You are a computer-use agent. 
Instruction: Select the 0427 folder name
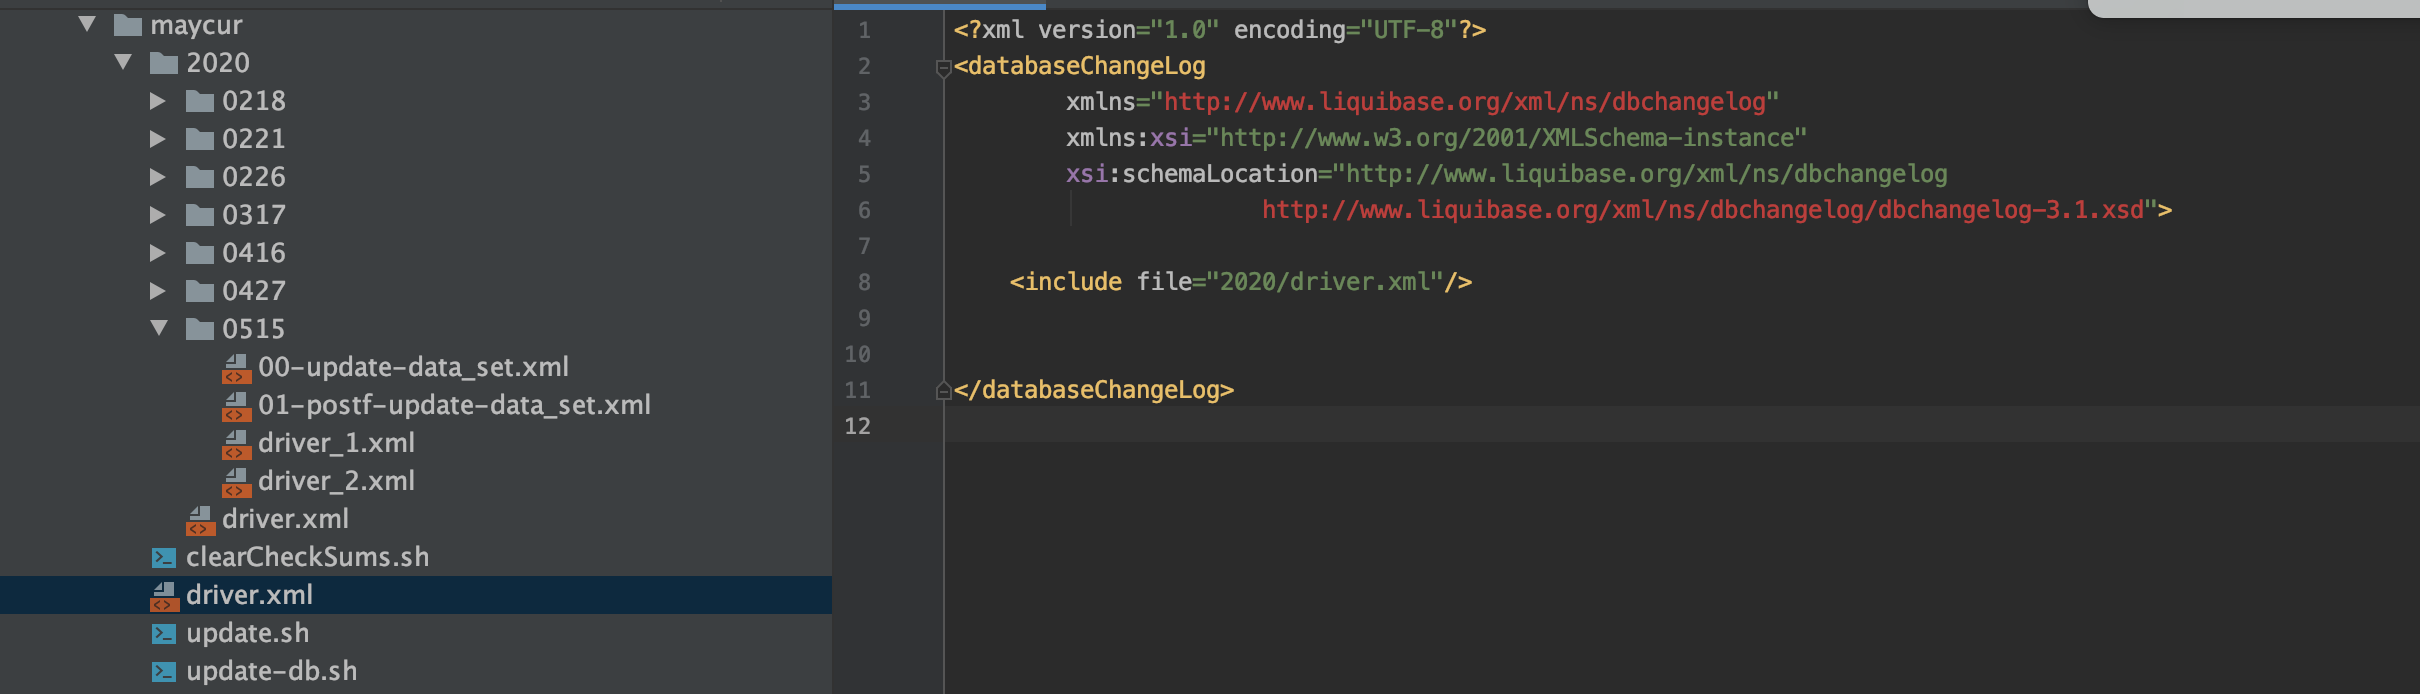254,291
